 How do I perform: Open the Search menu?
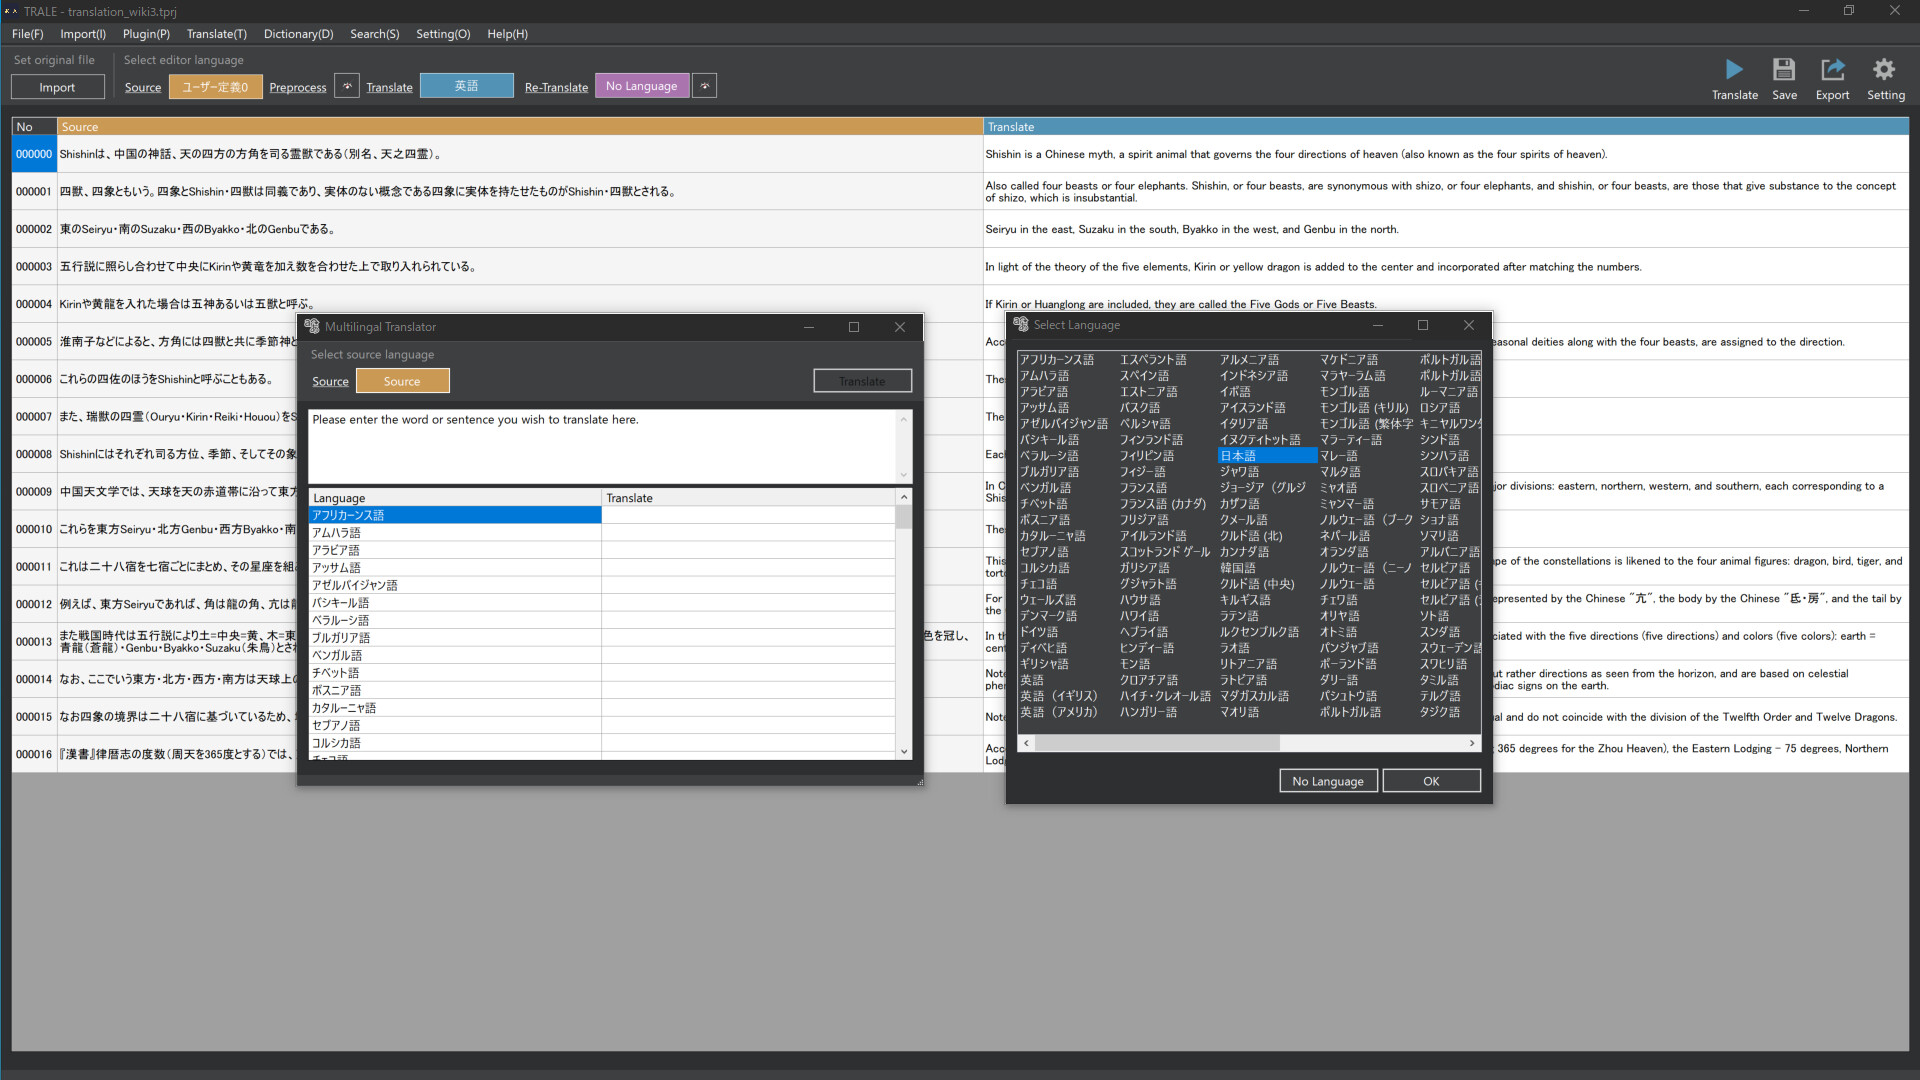click(373, 33)
